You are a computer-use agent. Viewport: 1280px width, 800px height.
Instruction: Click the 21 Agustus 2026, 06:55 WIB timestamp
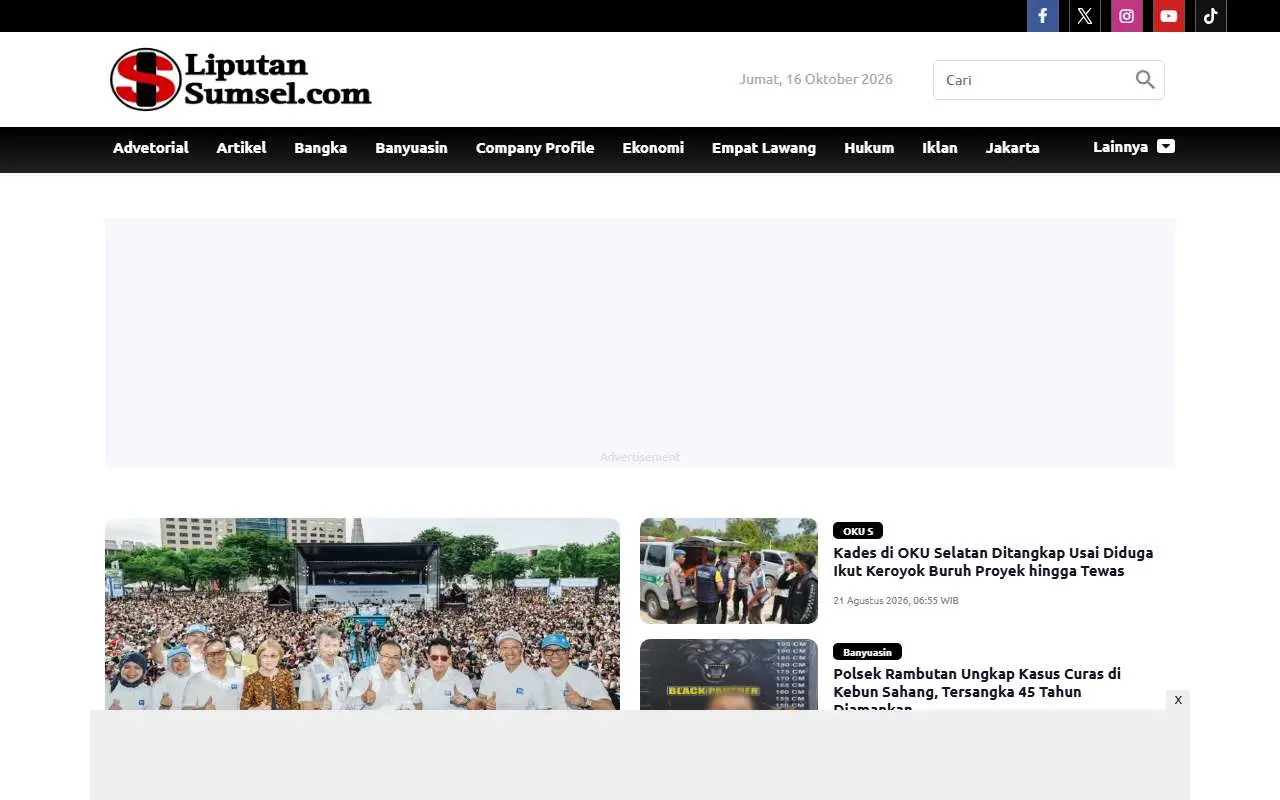pos(896,601)
